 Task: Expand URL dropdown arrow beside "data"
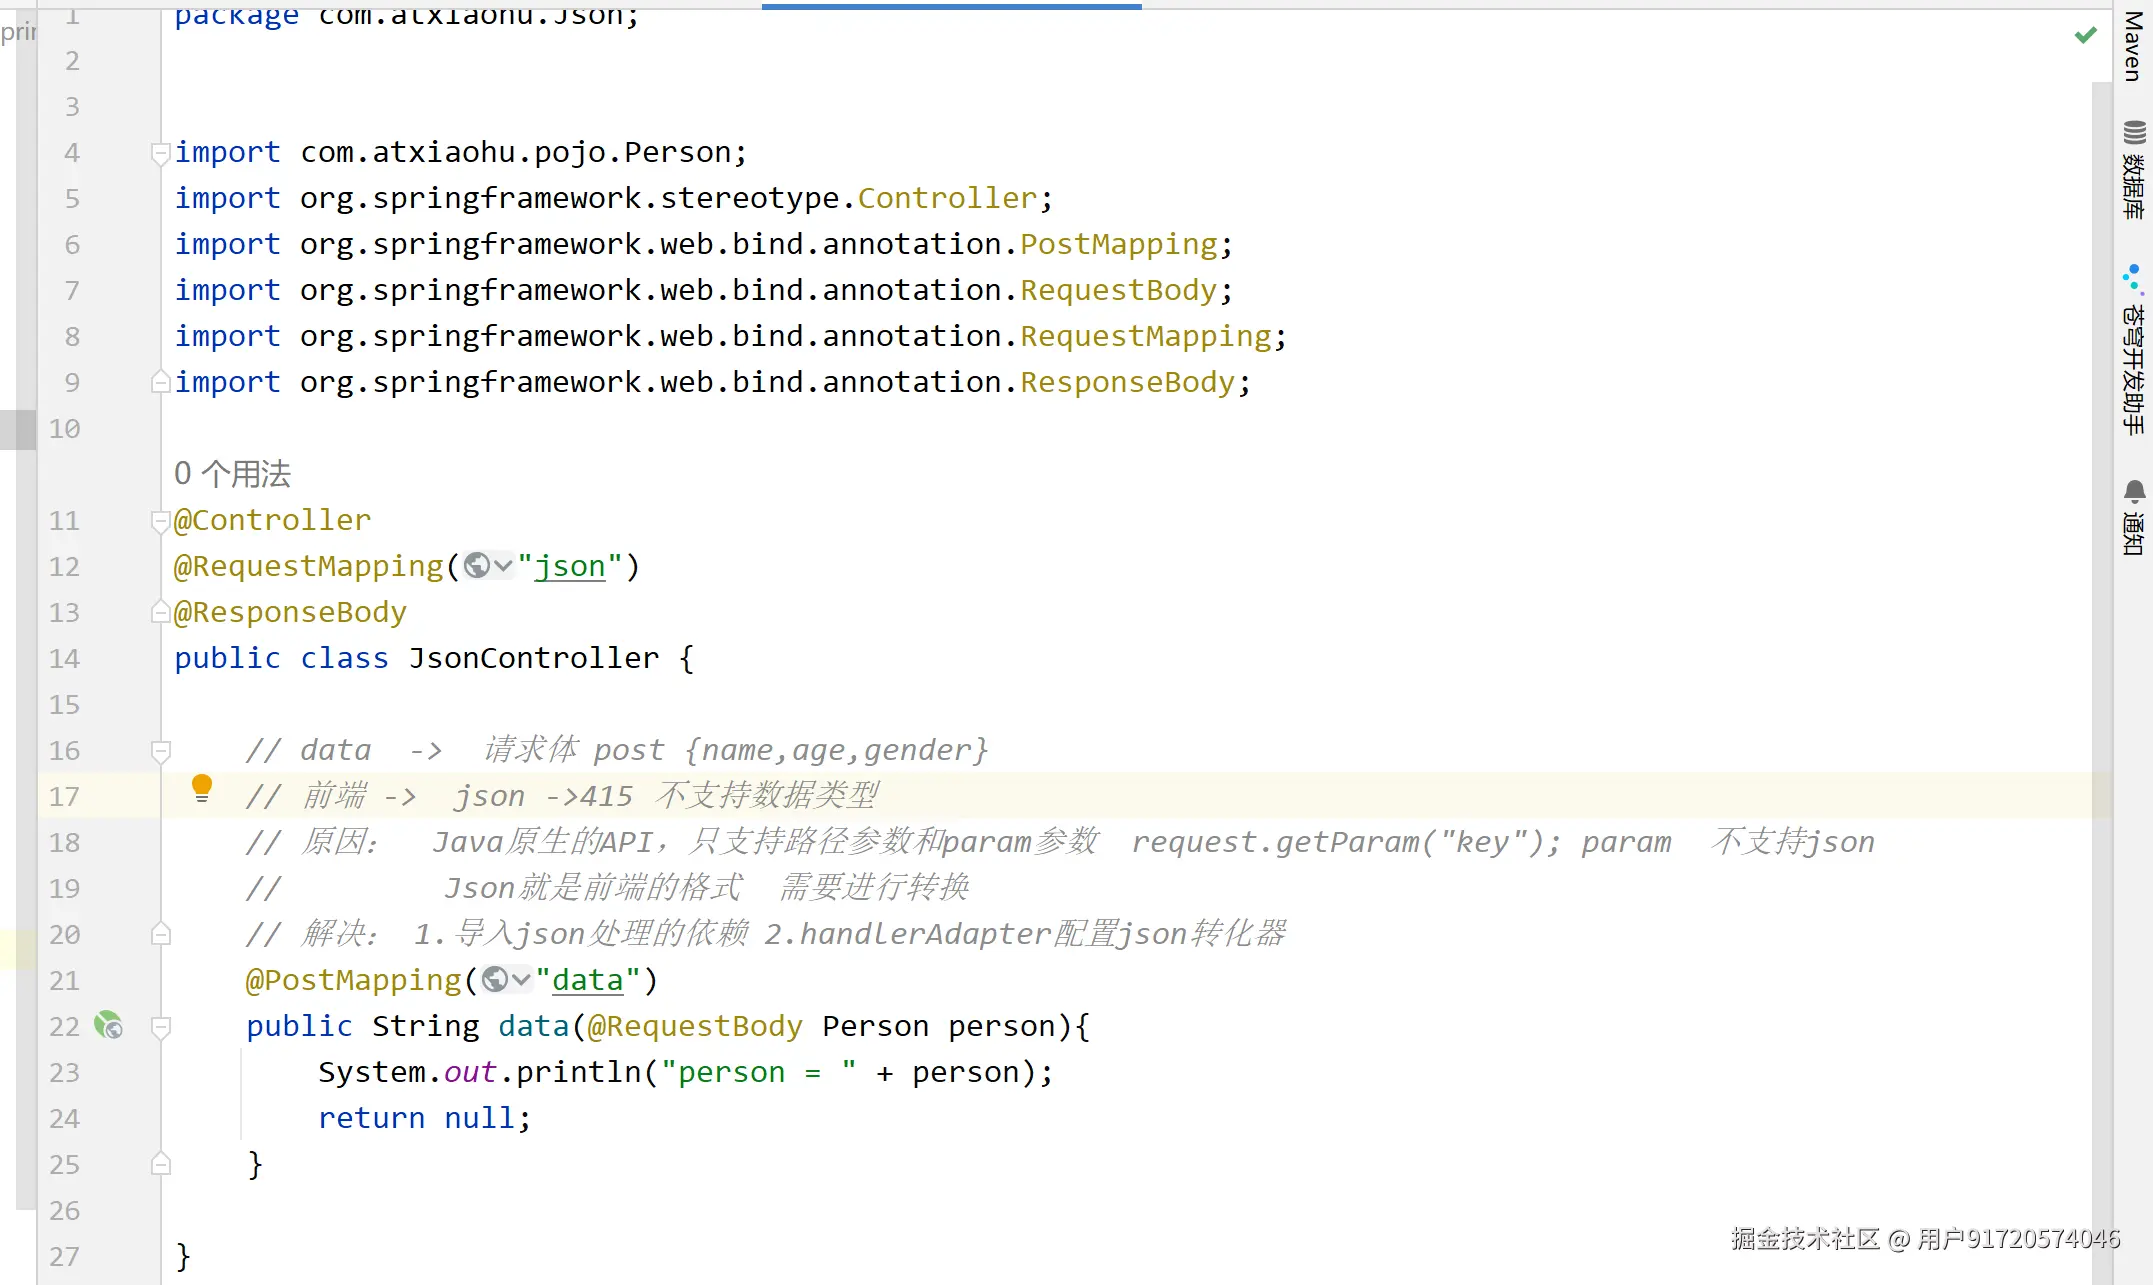(x=521, y=980)
